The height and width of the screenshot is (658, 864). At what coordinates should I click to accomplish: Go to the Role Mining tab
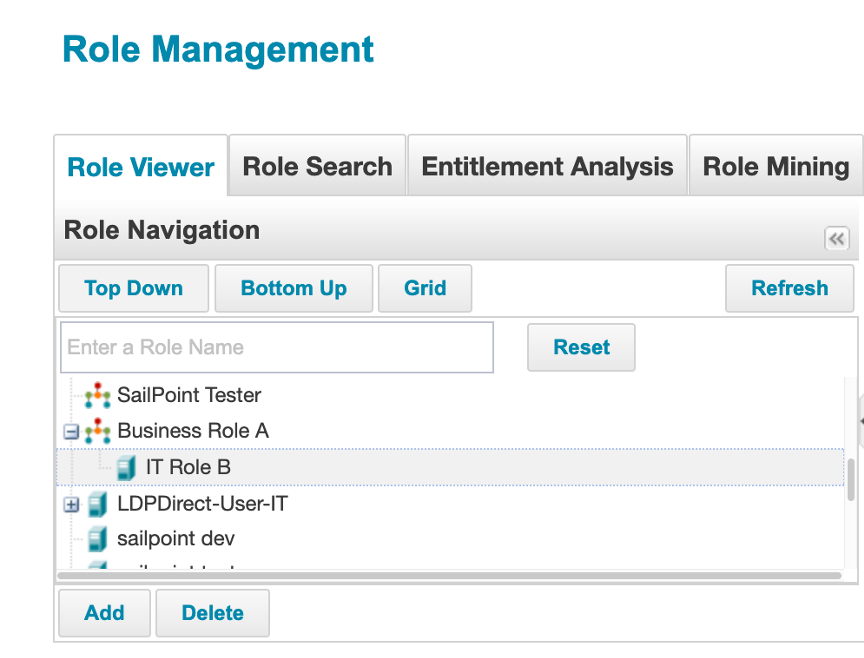pos(776,166)
